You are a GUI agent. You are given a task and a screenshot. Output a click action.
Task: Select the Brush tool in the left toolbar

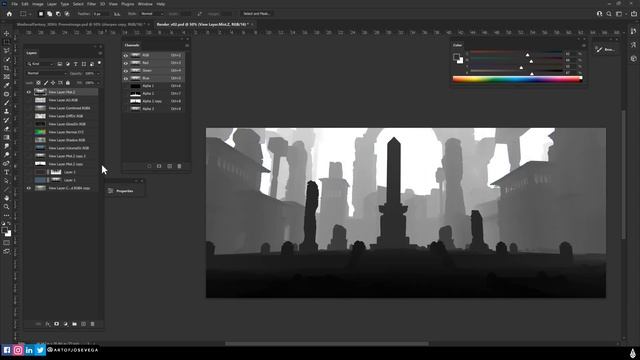coord(7,103)
